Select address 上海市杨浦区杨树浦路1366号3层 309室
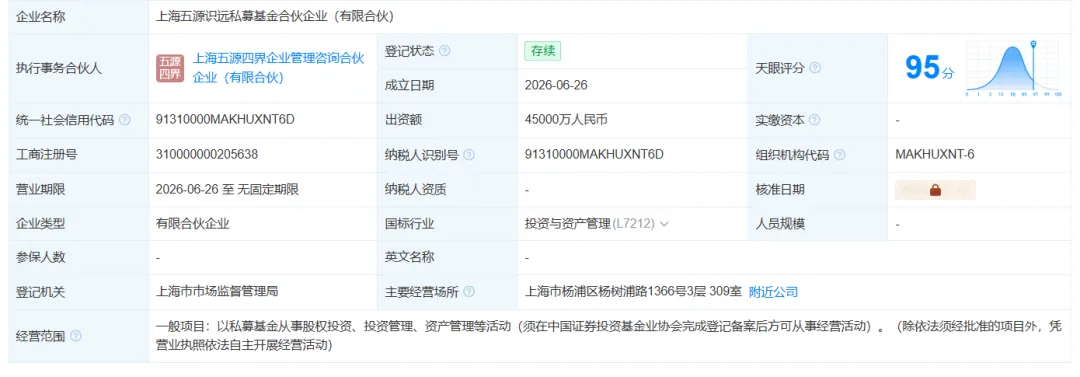 click(633, 292)
